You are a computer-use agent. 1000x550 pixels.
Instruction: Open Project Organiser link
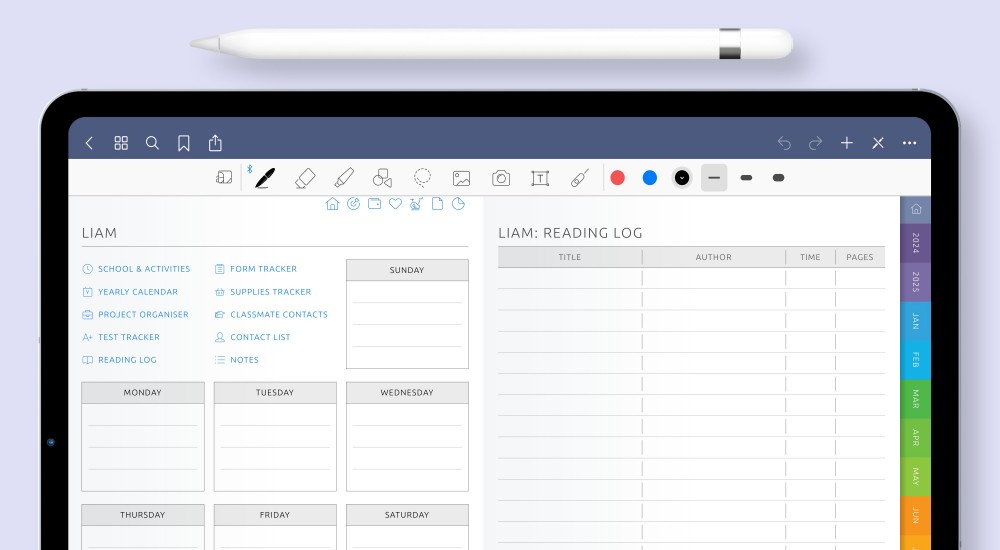[x=135, y=314]
